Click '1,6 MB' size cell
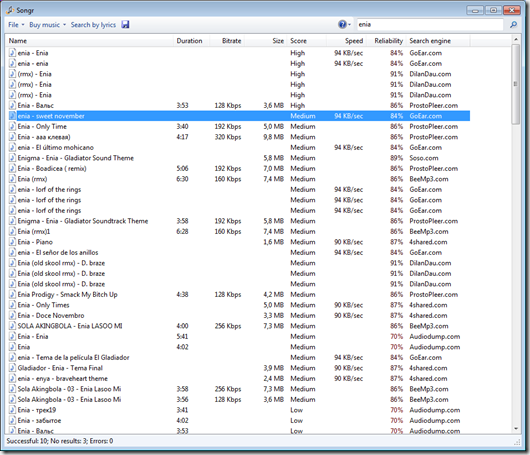 [273, 242]
